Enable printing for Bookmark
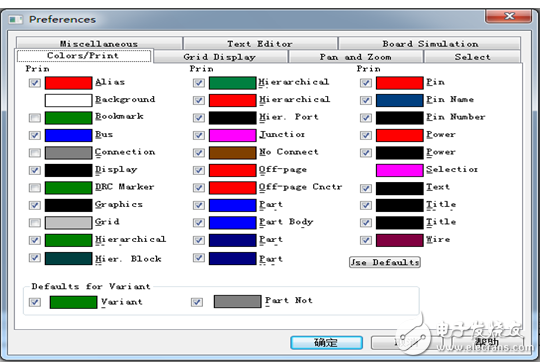The width and height of the screenshot is (543, 364). pos(35,118)
